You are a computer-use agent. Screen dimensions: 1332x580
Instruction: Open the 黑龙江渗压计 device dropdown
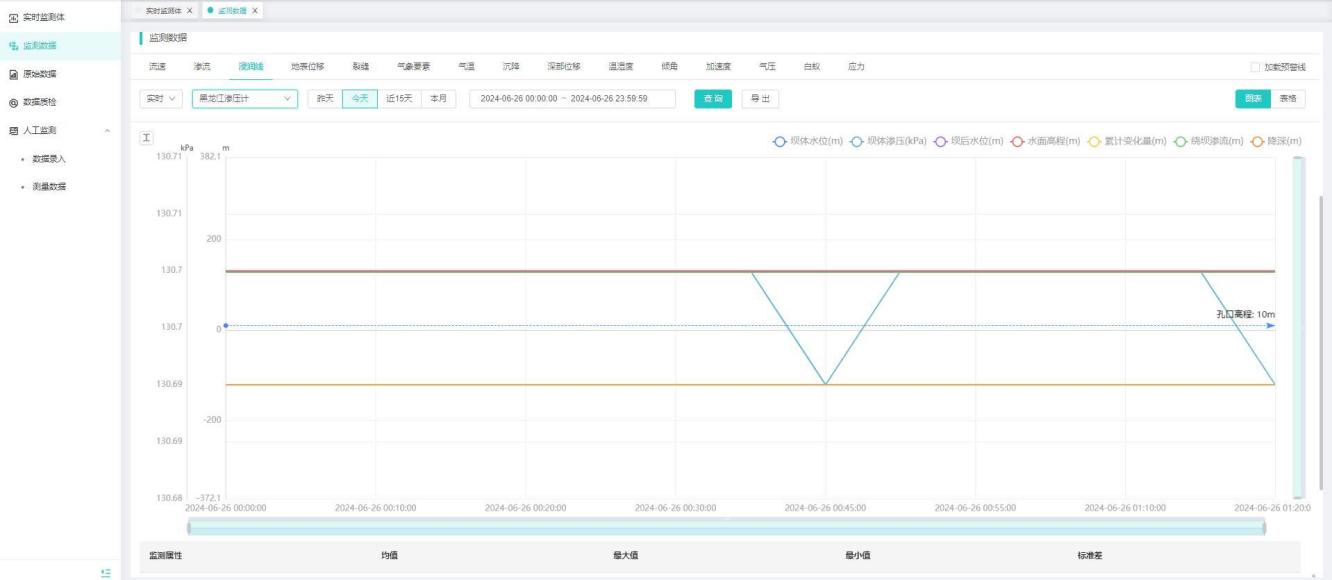[244, 99]
